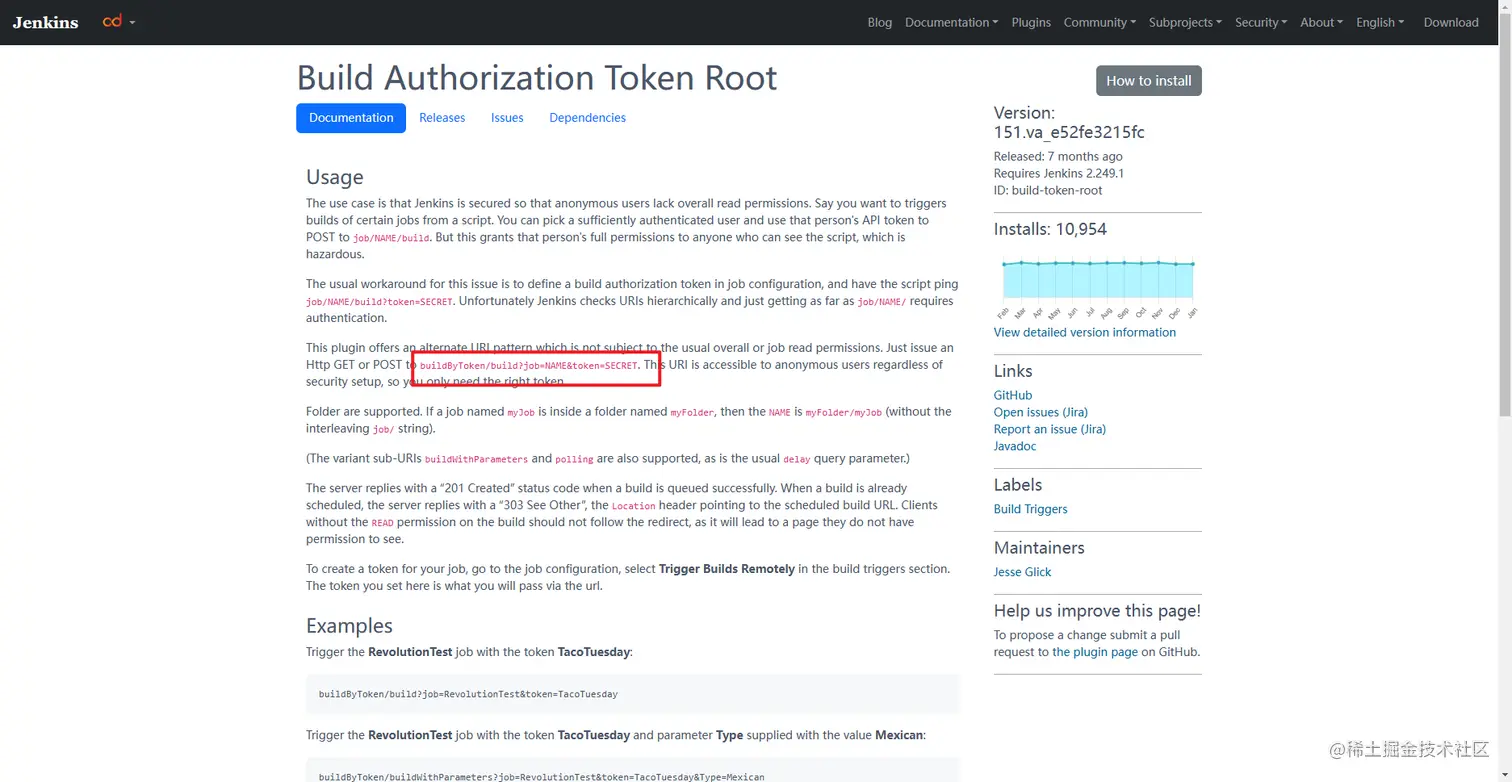The height and width of the screenshot is (782, 1512).
Task: Switch to the Issues tab
Action: point(507,118)
